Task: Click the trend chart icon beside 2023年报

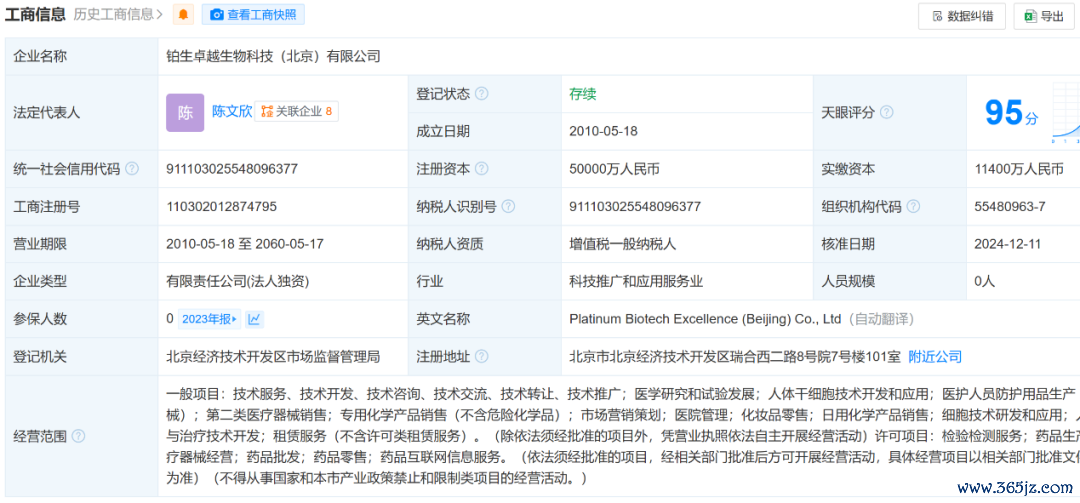Action: click(x=254, y=319)
